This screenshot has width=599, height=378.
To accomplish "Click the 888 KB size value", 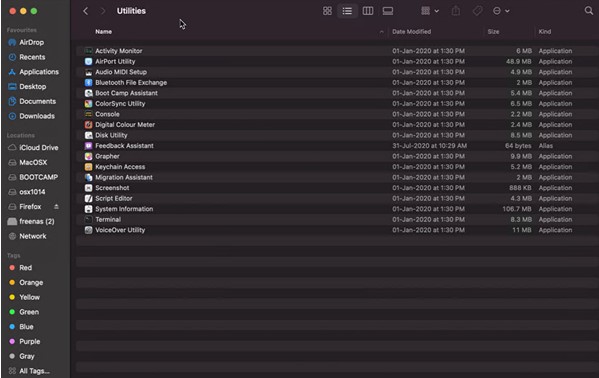I will tap(520, 188).
